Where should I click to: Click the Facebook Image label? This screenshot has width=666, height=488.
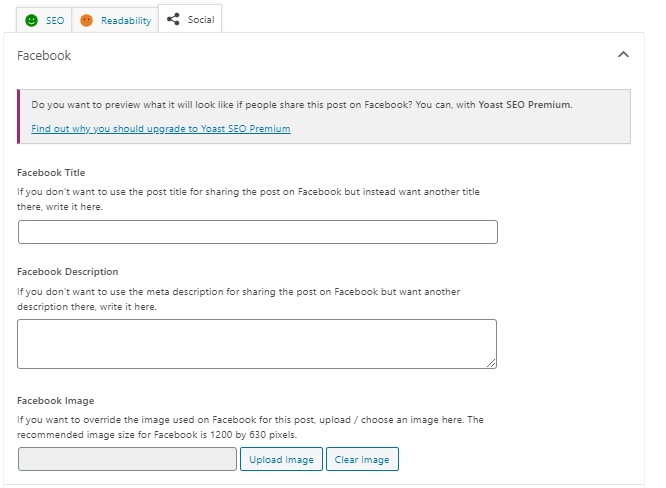pos(56,401)
